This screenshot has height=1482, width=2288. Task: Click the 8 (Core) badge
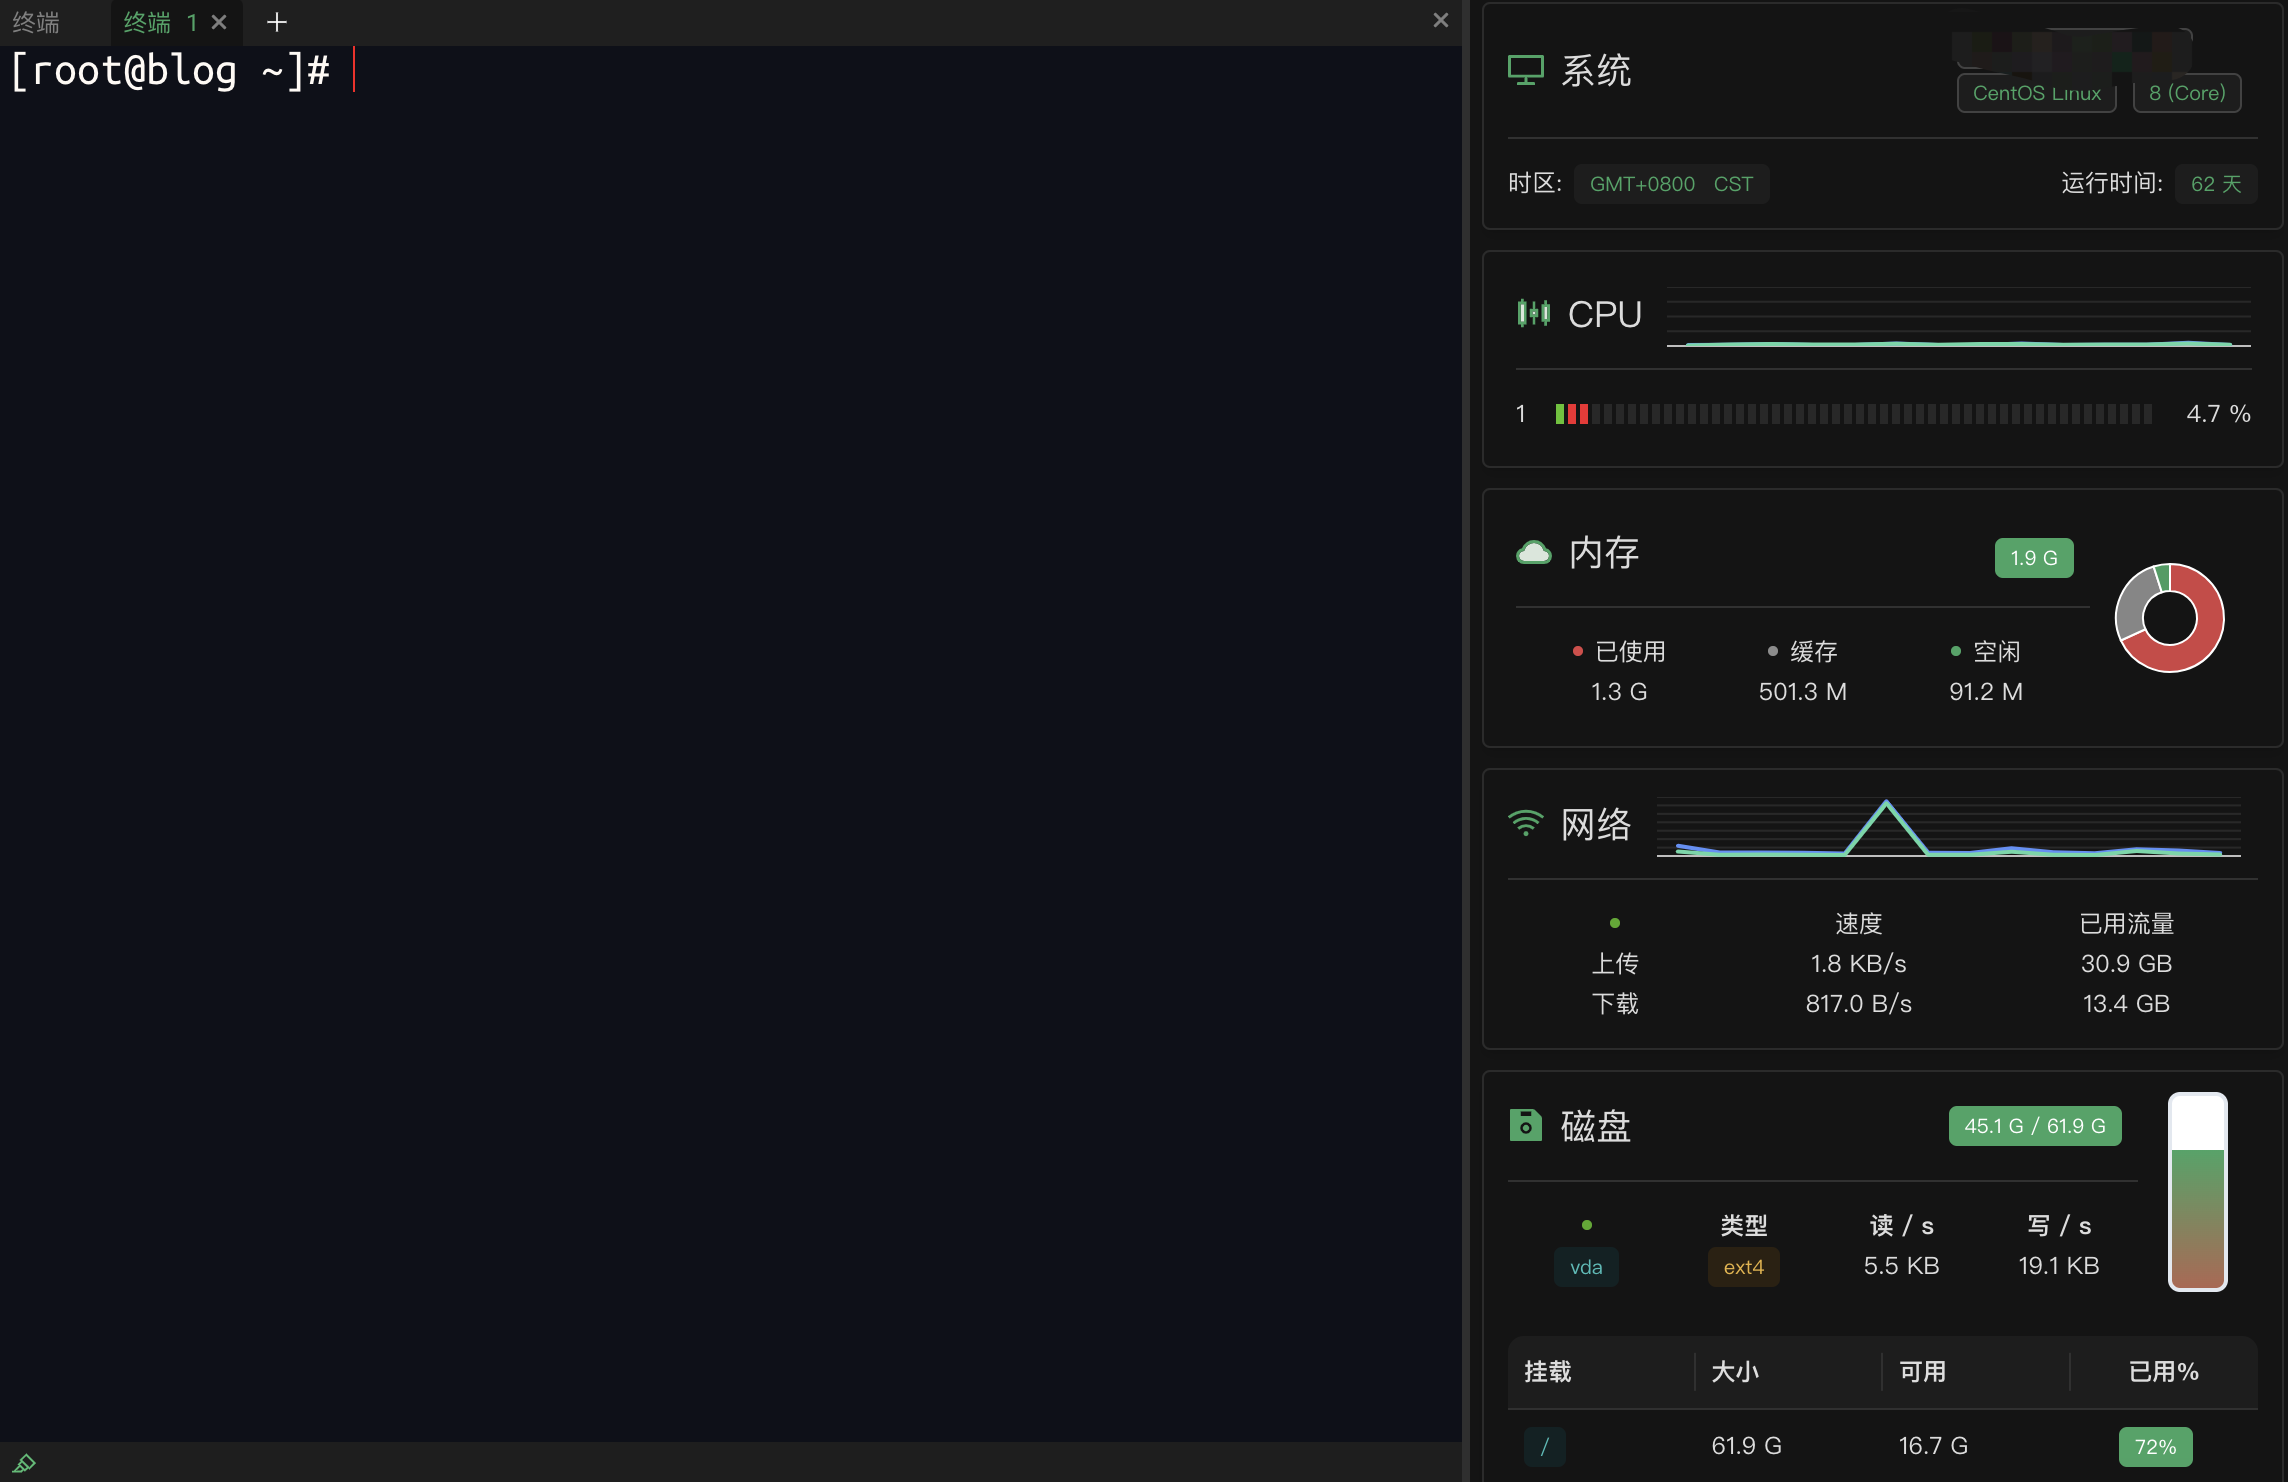click(x=2186, y=93)
